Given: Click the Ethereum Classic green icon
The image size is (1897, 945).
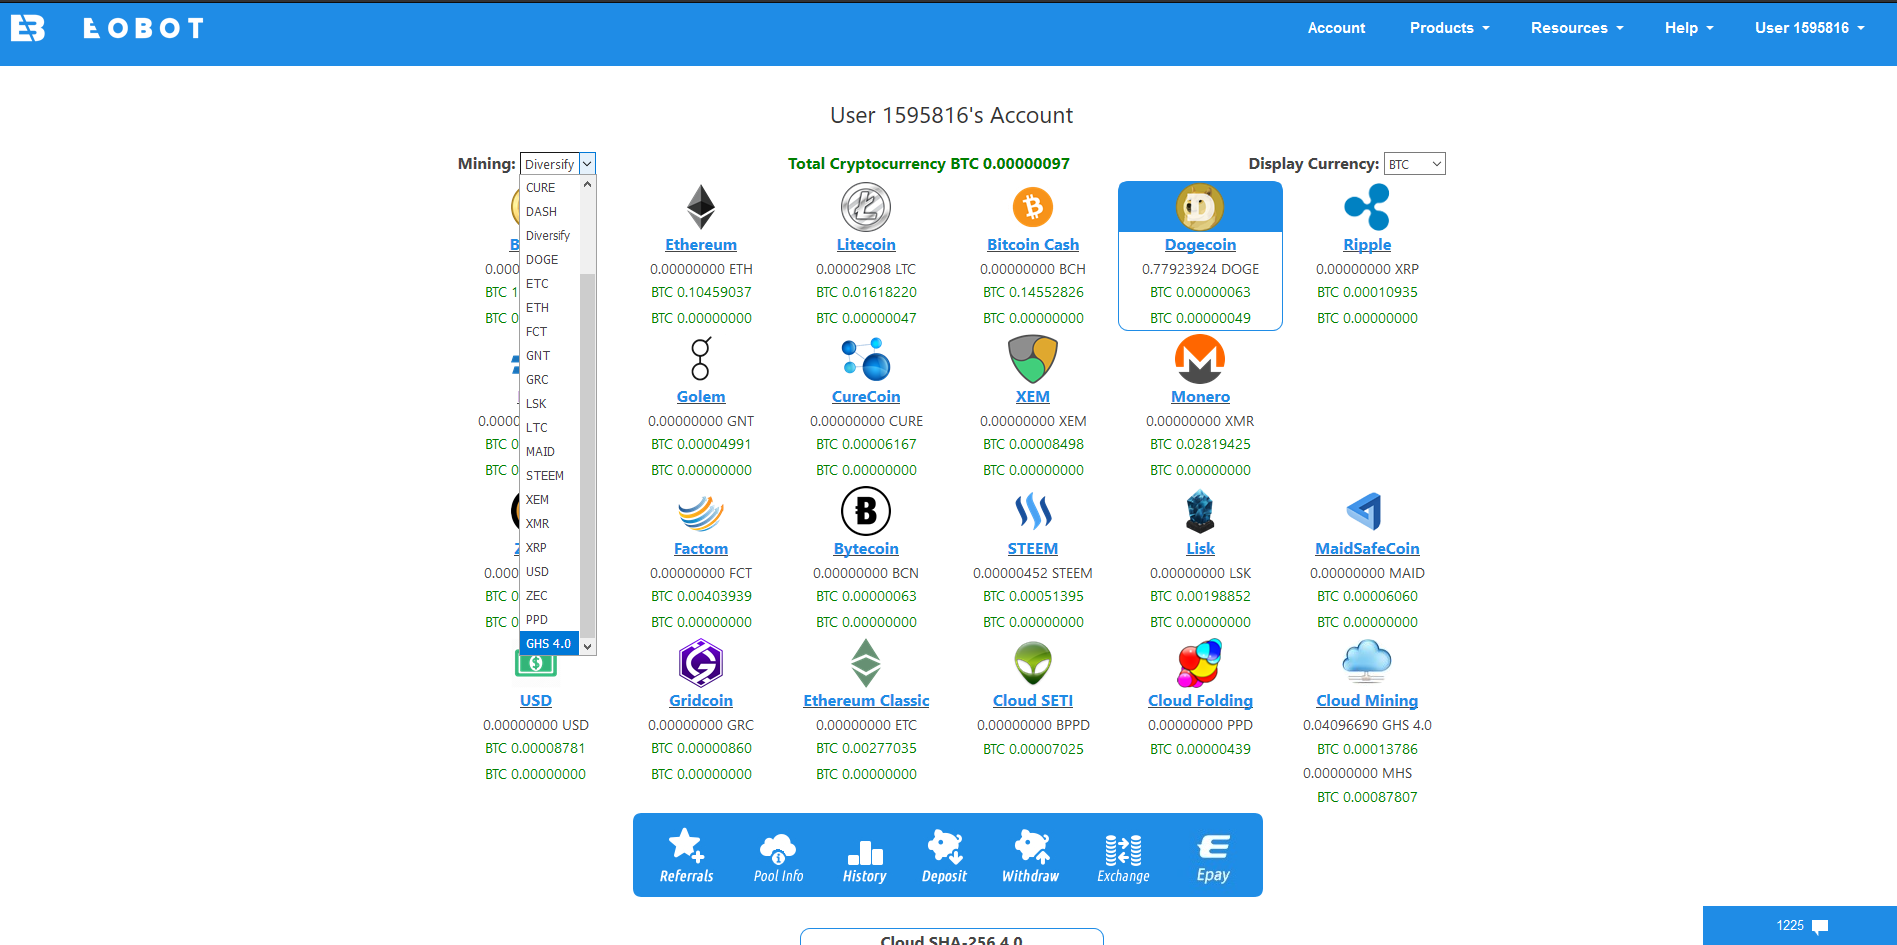Looking at the screenshot, I should point(866,663).
